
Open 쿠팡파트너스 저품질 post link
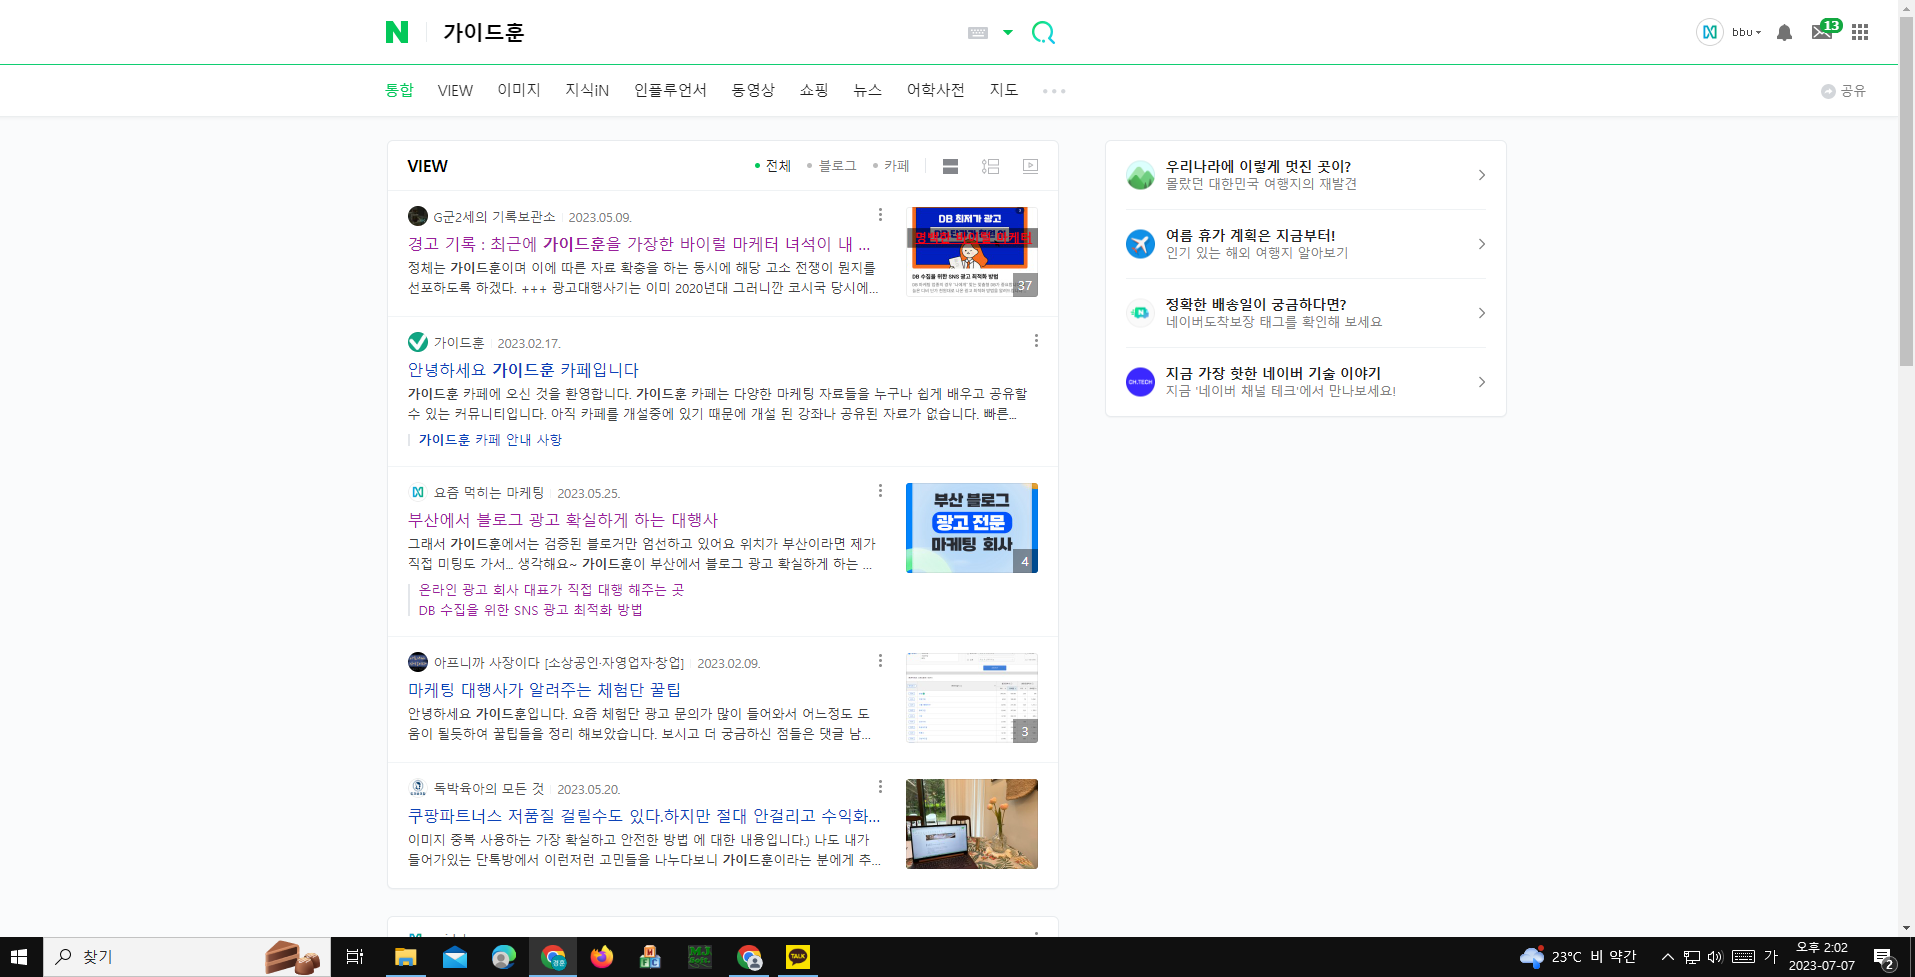[644, 816]
